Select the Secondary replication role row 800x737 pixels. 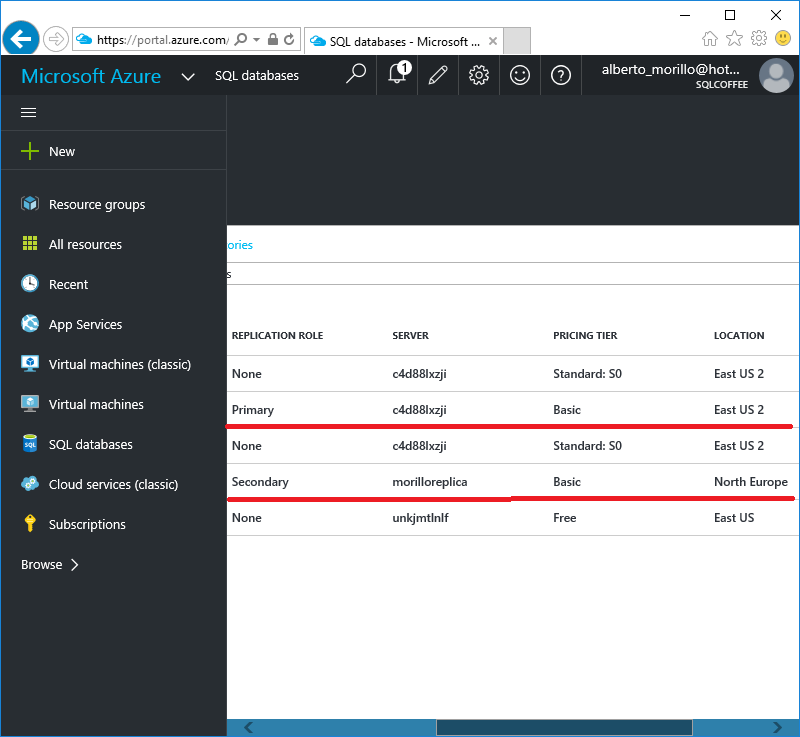(513, 481)
